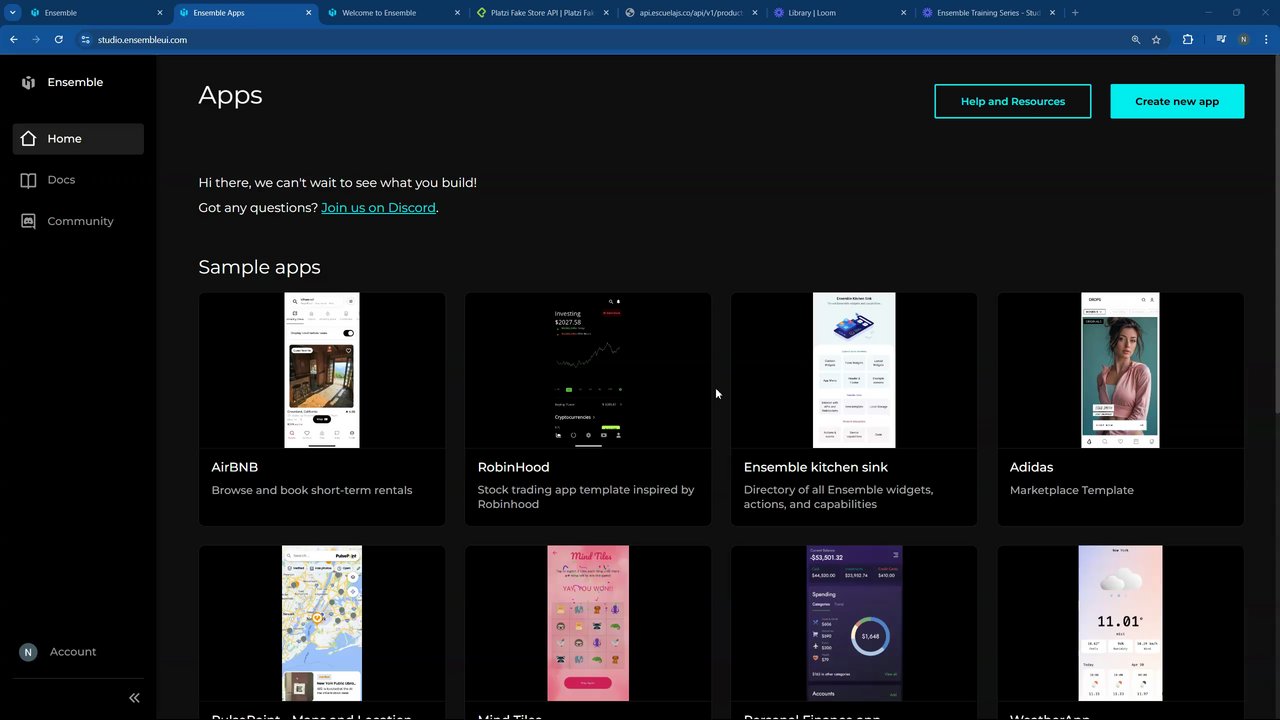Image resolution: width=1280 pixels, height=720 pixels.
Task: Collapse the sidebar with double-chevron icon
Action: 134,698
